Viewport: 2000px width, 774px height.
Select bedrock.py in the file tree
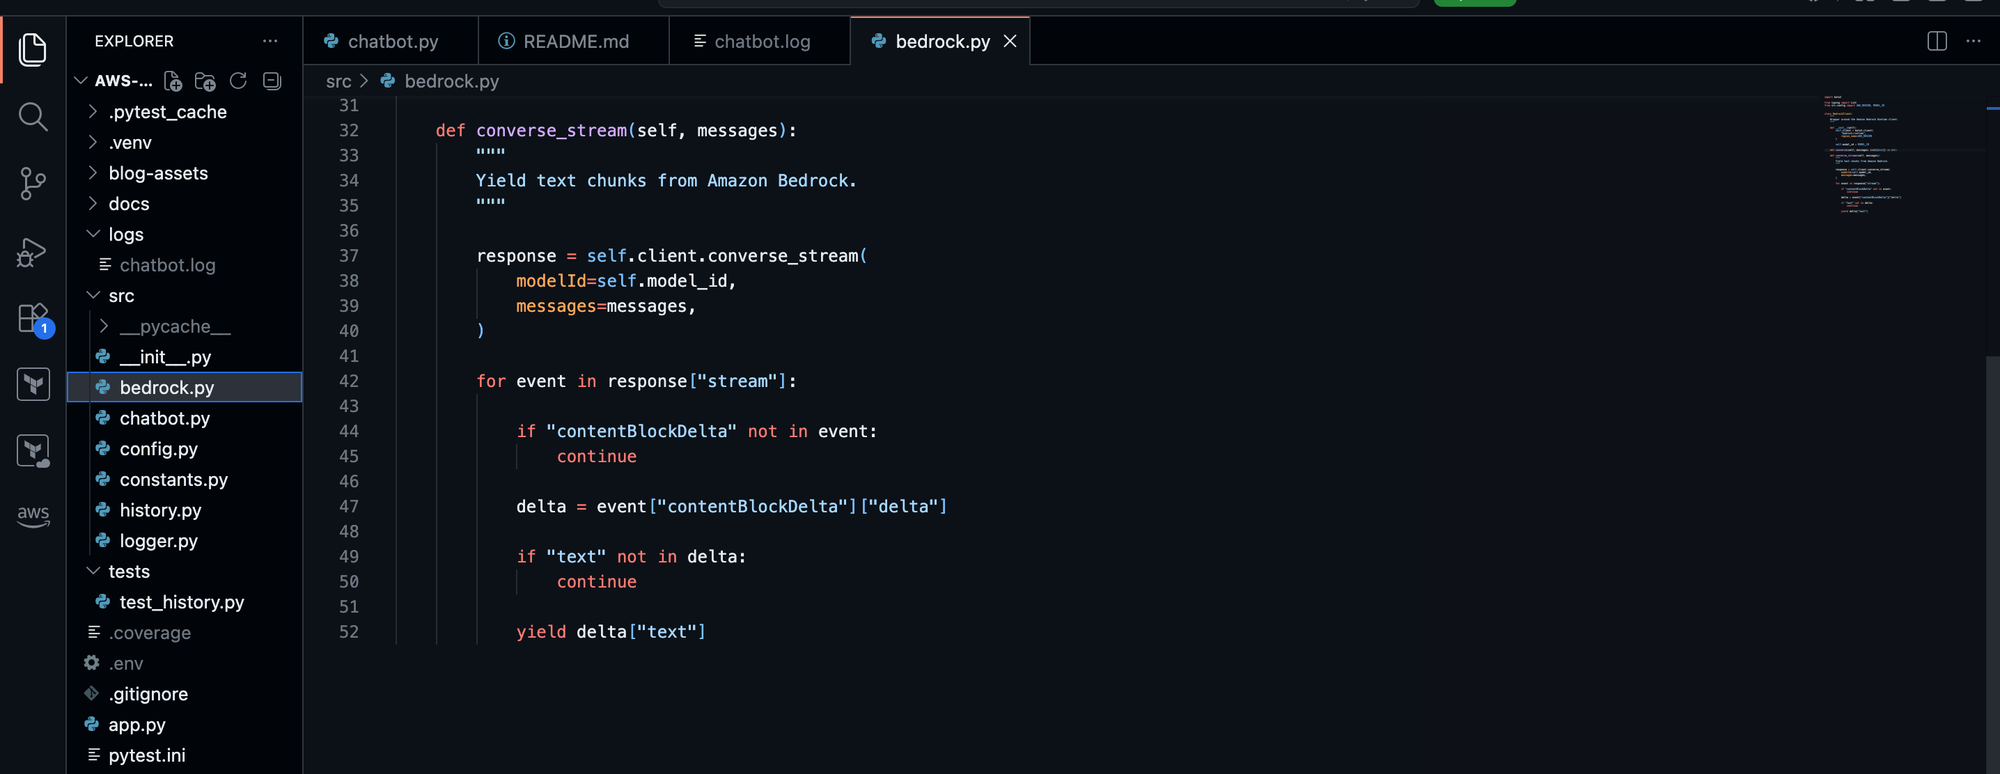(x=185, y=387)
